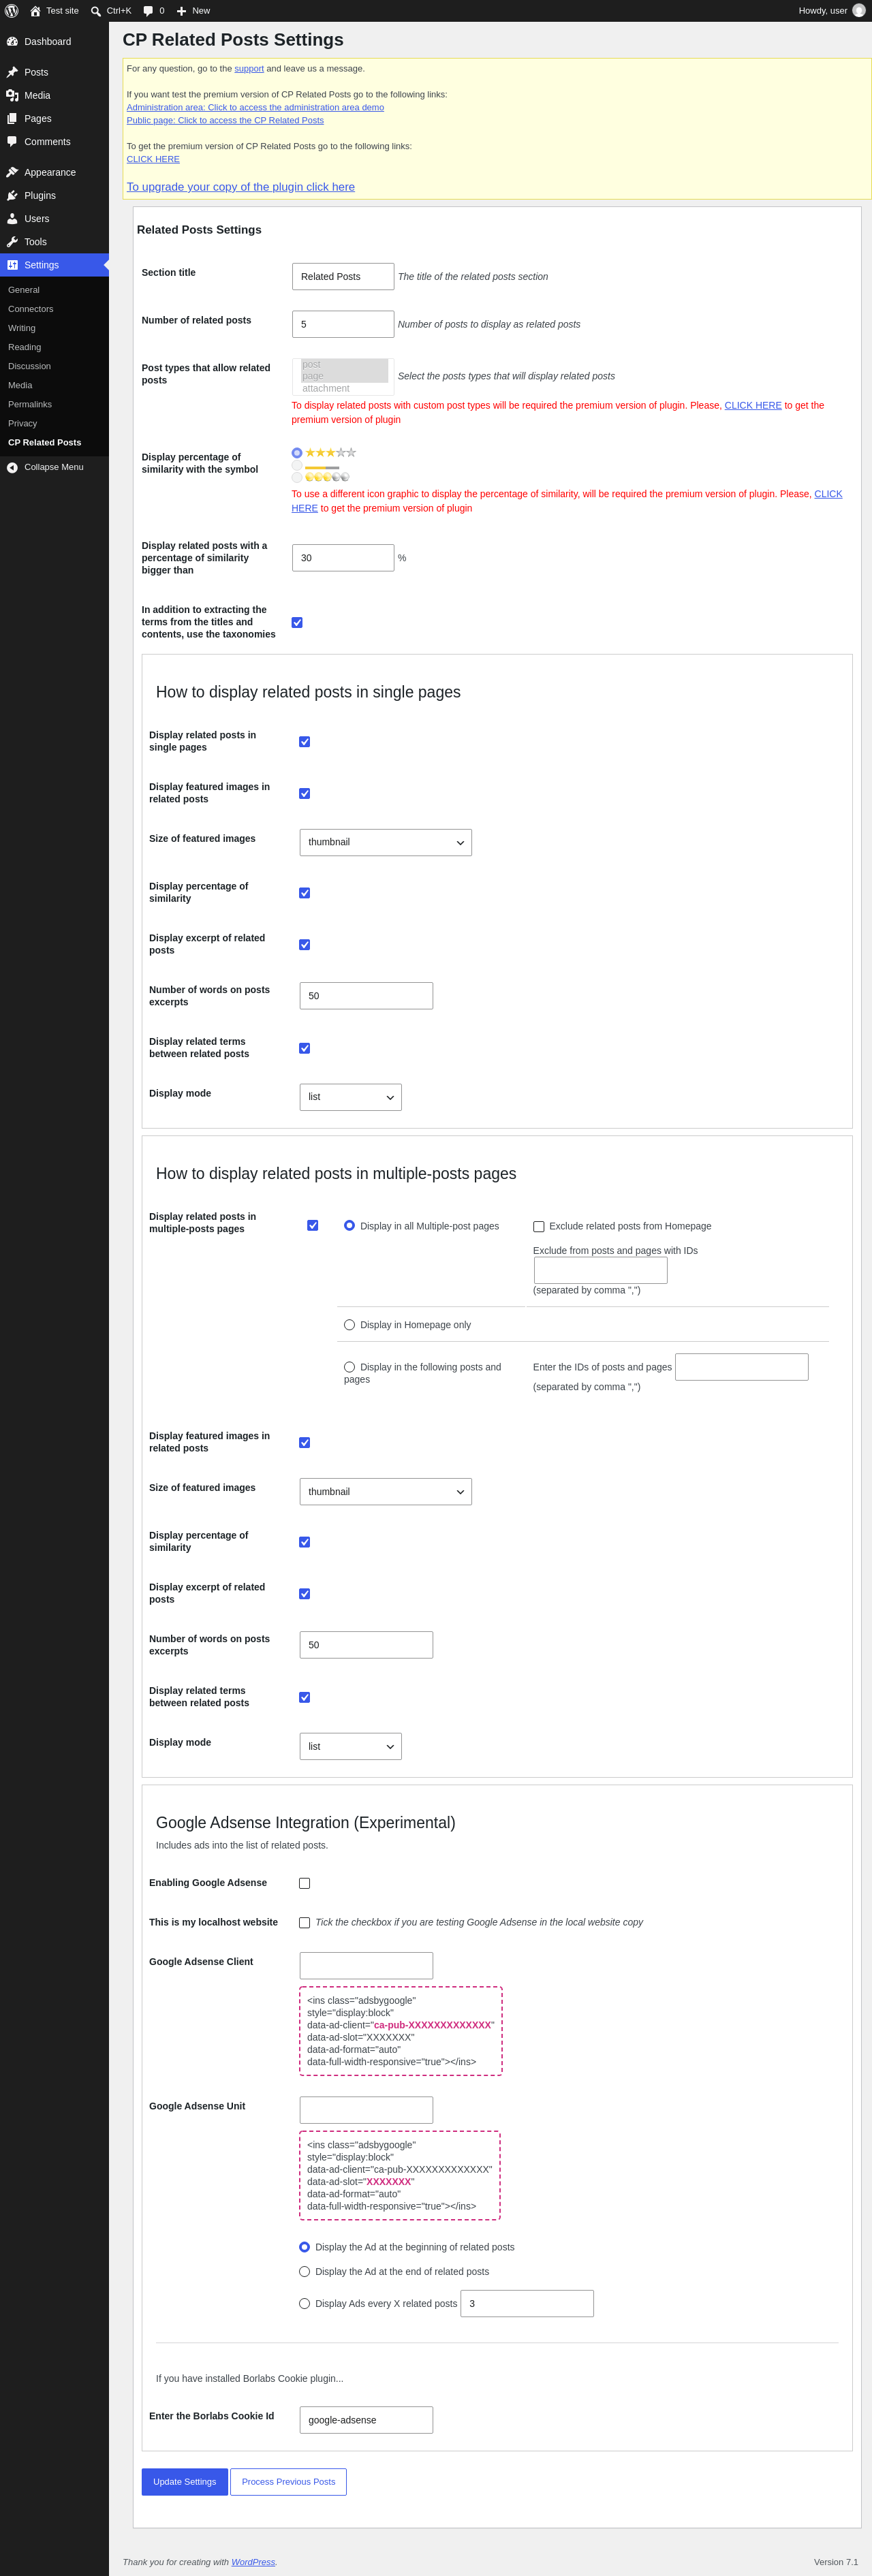Click the WordPress logo icon
This screenshot has width=872, height=2576.
click(12, 11)
